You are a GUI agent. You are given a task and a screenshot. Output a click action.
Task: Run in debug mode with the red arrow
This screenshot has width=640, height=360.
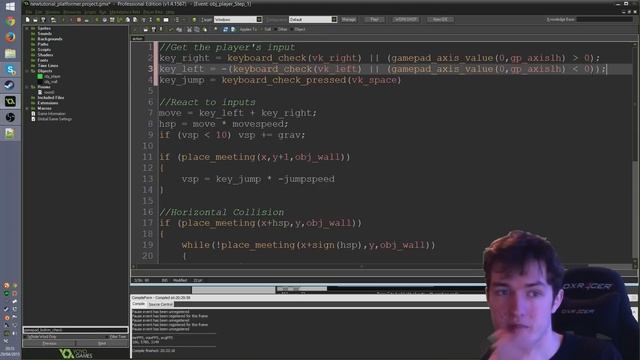[71, 20]
